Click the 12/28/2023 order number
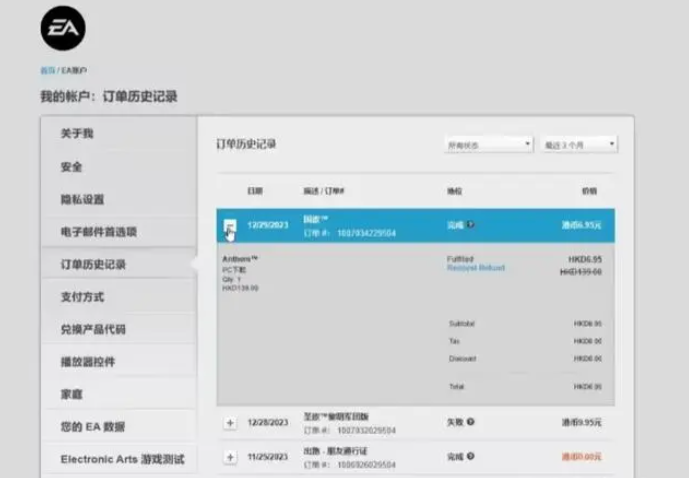This screenshot has height=478, width=689. tap(366, 430)
